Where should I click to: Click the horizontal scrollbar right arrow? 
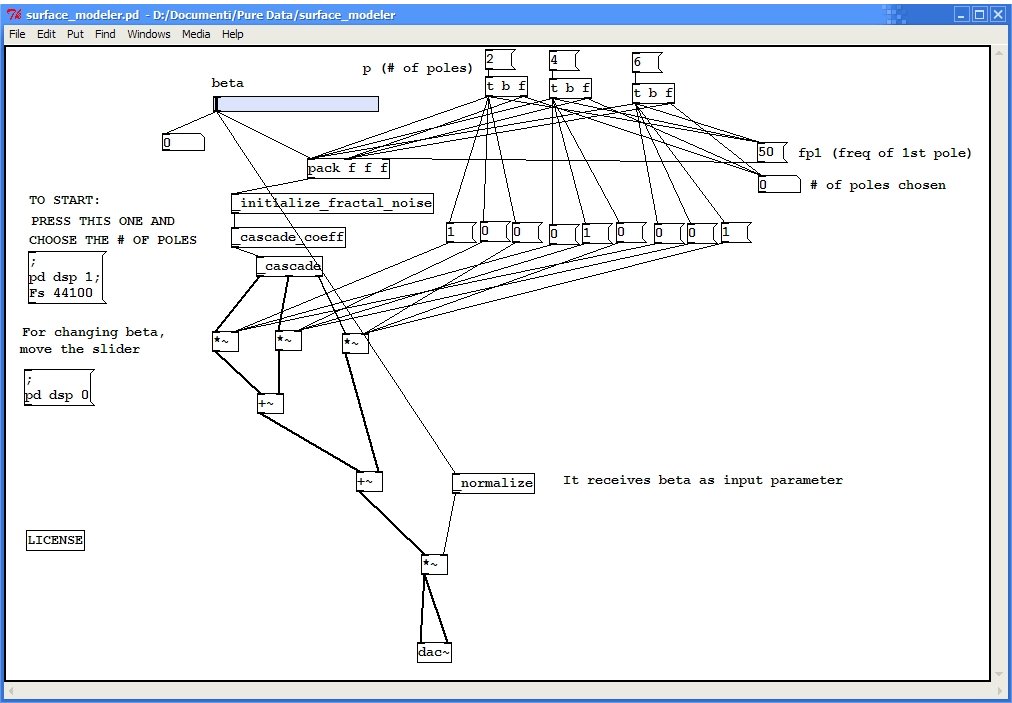(x=1000, y=691)
